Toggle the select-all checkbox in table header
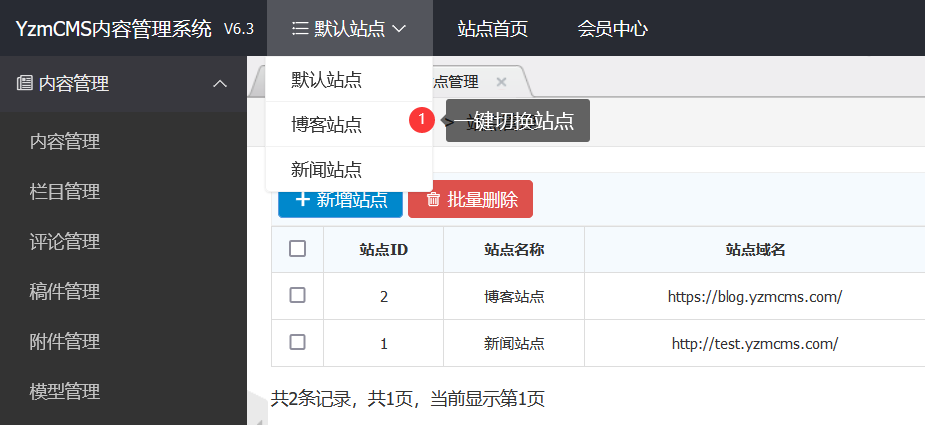925x425 pixels. (x=297, y=249)
